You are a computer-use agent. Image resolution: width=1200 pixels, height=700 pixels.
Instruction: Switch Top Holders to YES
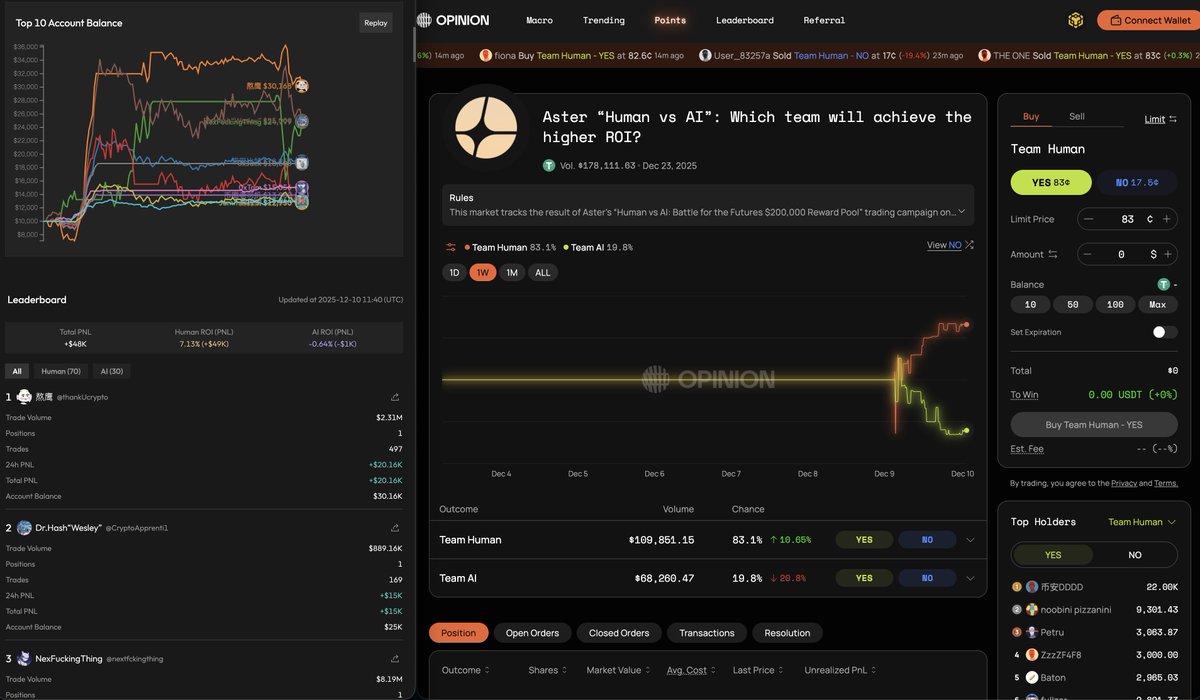[x=1053, y=555]
